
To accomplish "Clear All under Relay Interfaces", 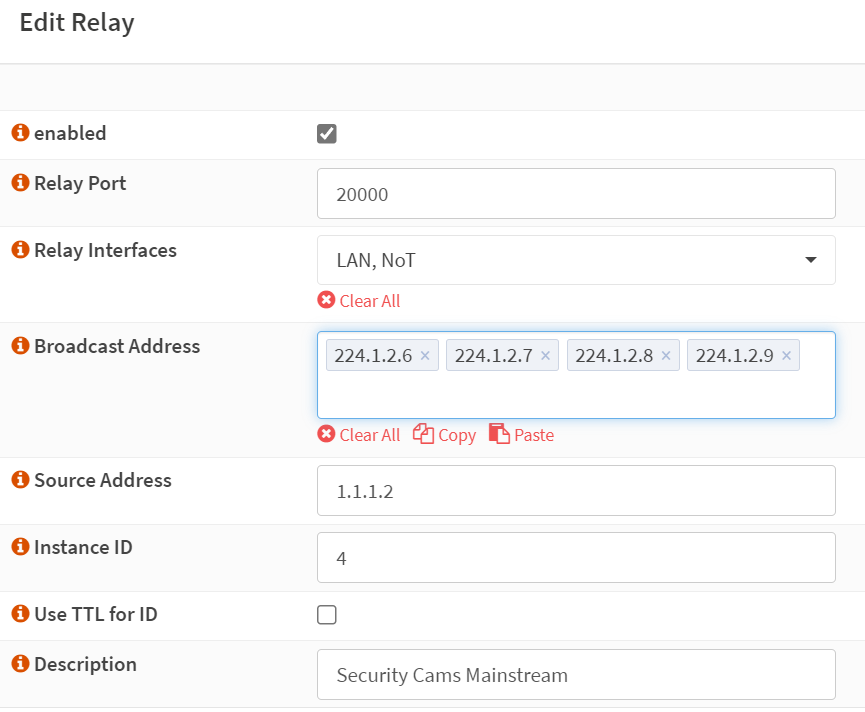I will point(359,301).
